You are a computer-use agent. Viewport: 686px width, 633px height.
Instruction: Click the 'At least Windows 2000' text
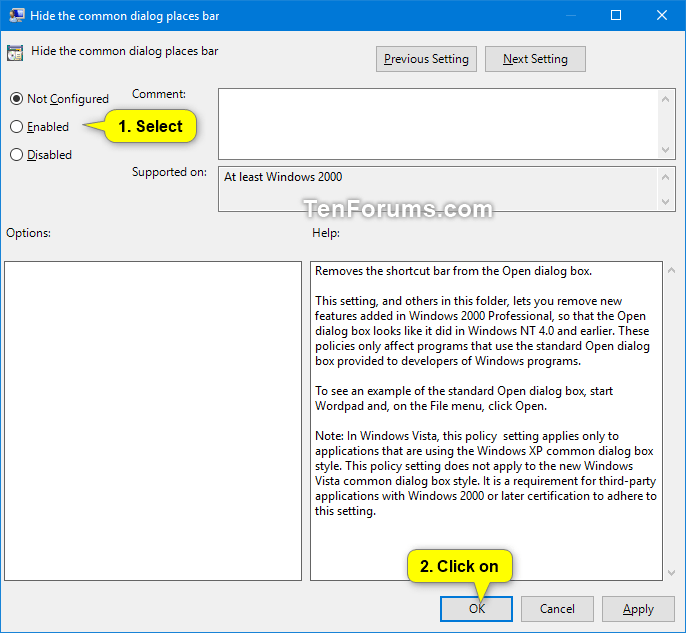point(283,177)
